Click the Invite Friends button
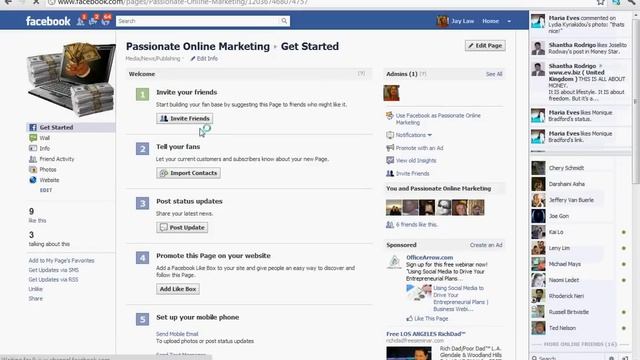 (184, 118)
